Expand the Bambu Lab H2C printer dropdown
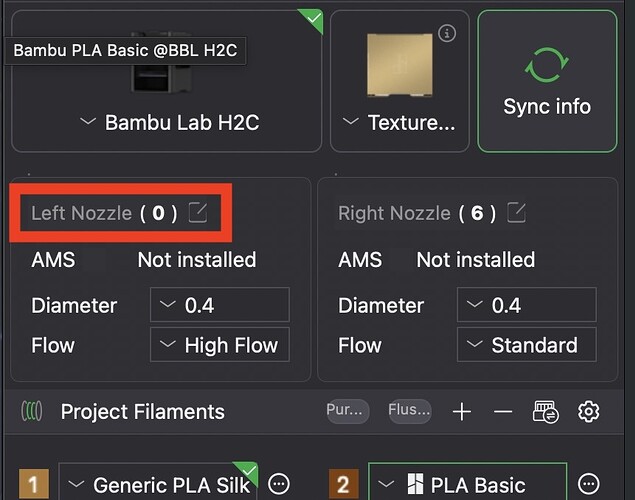635x500 pixels. pos(169,122)
